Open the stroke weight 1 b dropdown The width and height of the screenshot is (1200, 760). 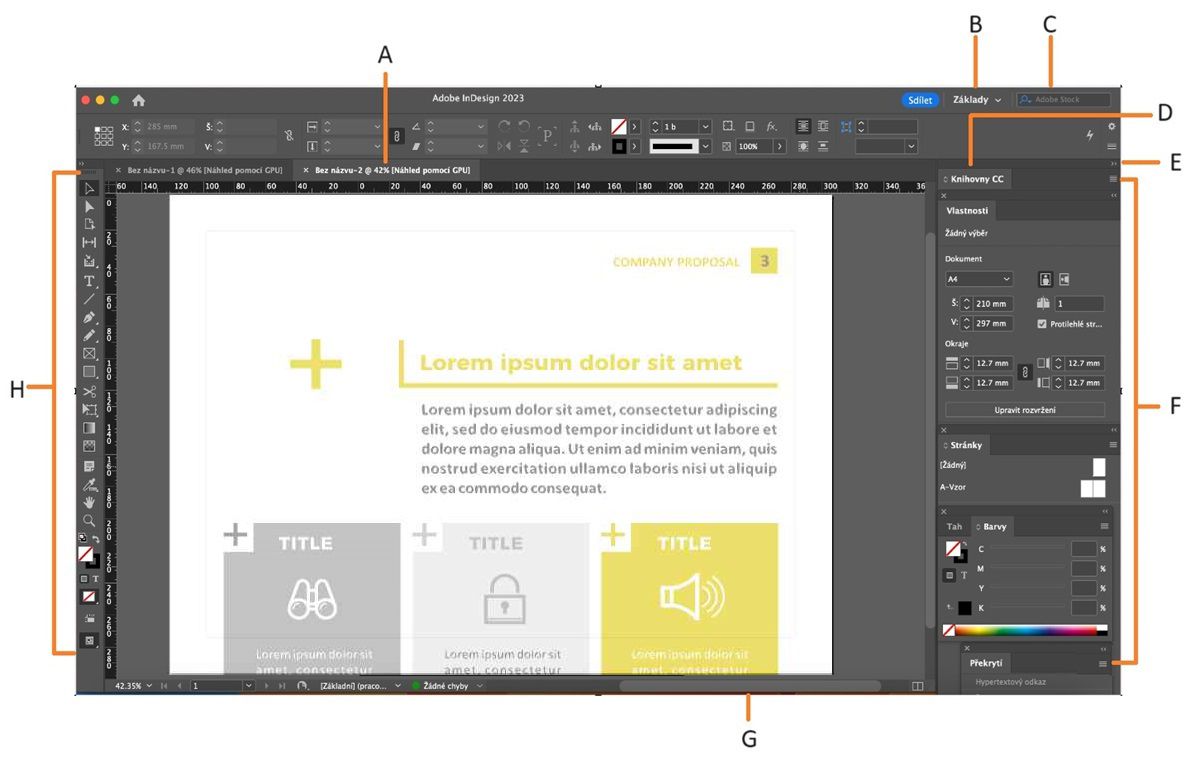click(705, 127)
